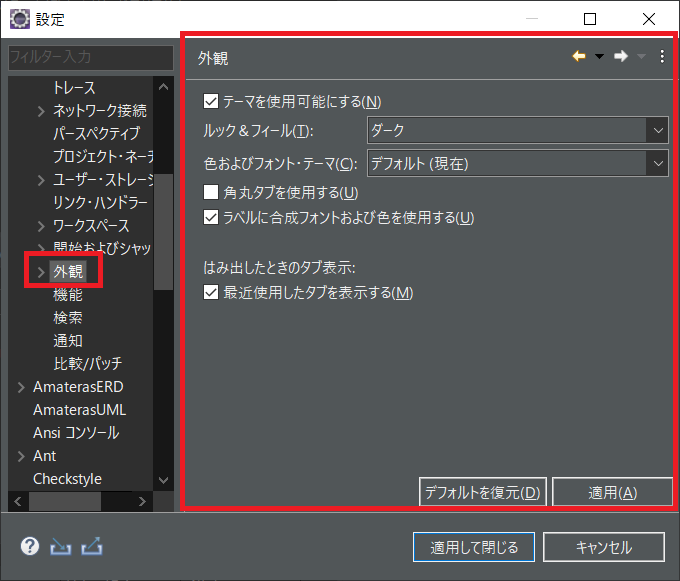Click the フィルター入力 filter field
Viewport: 680px width, 581px height.
(x=91, y=57)
